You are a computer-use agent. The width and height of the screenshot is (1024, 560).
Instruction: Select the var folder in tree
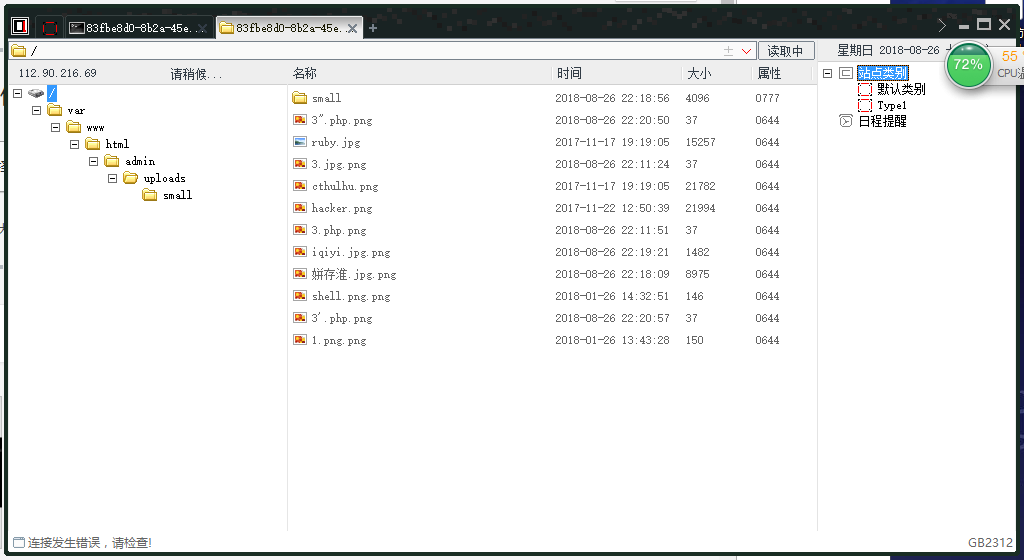(76, 110)
